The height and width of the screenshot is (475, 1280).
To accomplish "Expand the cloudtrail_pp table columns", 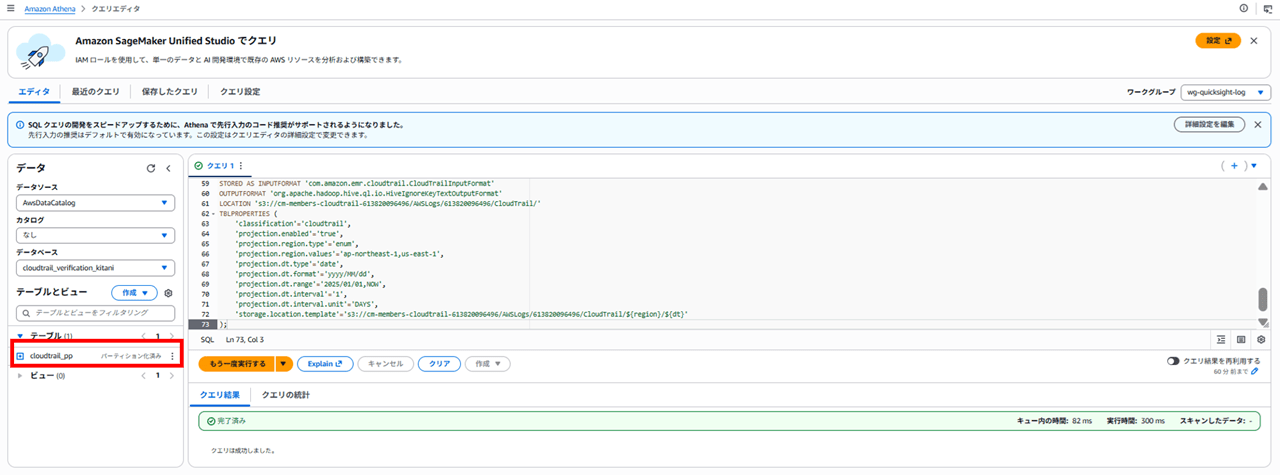I will tap(20, 356).
